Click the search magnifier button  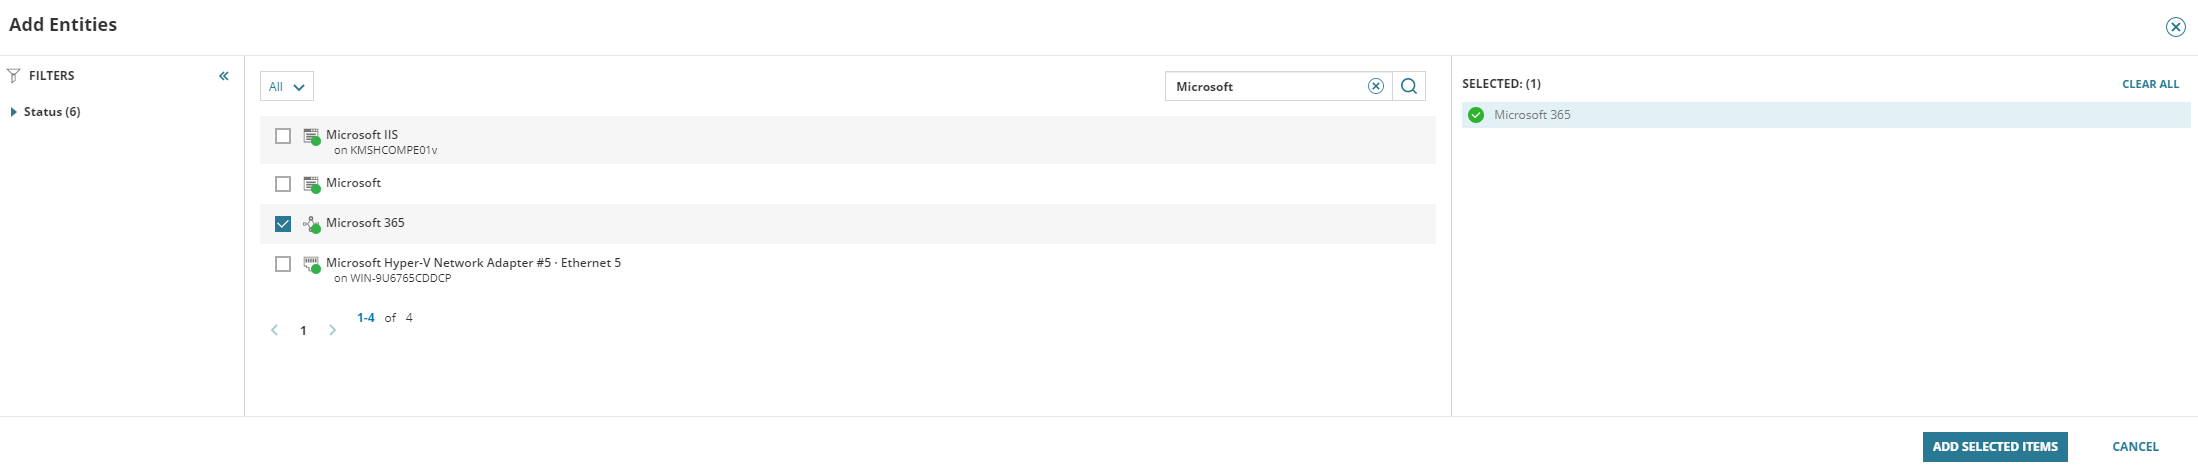1409,86
